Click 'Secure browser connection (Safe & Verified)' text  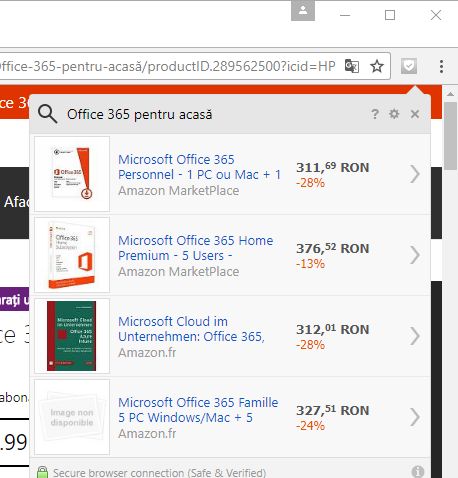coord(160,473)
